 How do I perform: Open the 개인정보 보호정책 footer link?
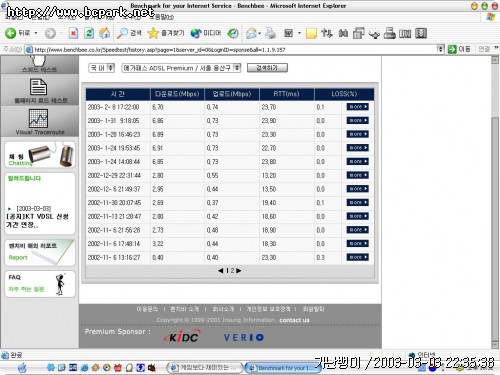pos(268,309)
